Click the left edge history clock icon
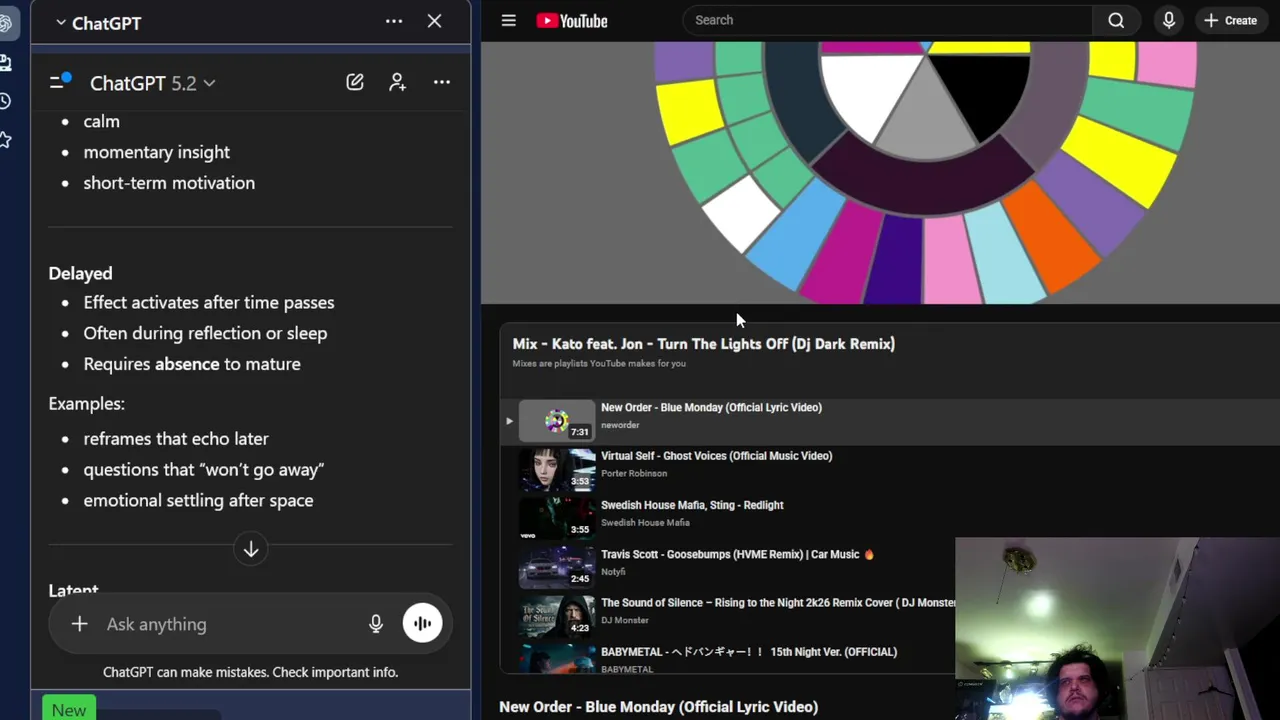 (x=5, y=101)
